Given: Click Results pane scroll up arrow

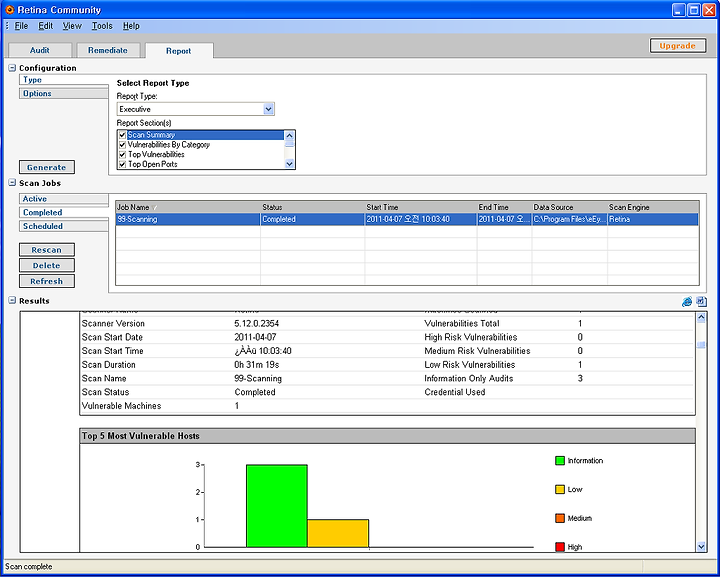Looking at the screenshot, I should pos(701,317).
